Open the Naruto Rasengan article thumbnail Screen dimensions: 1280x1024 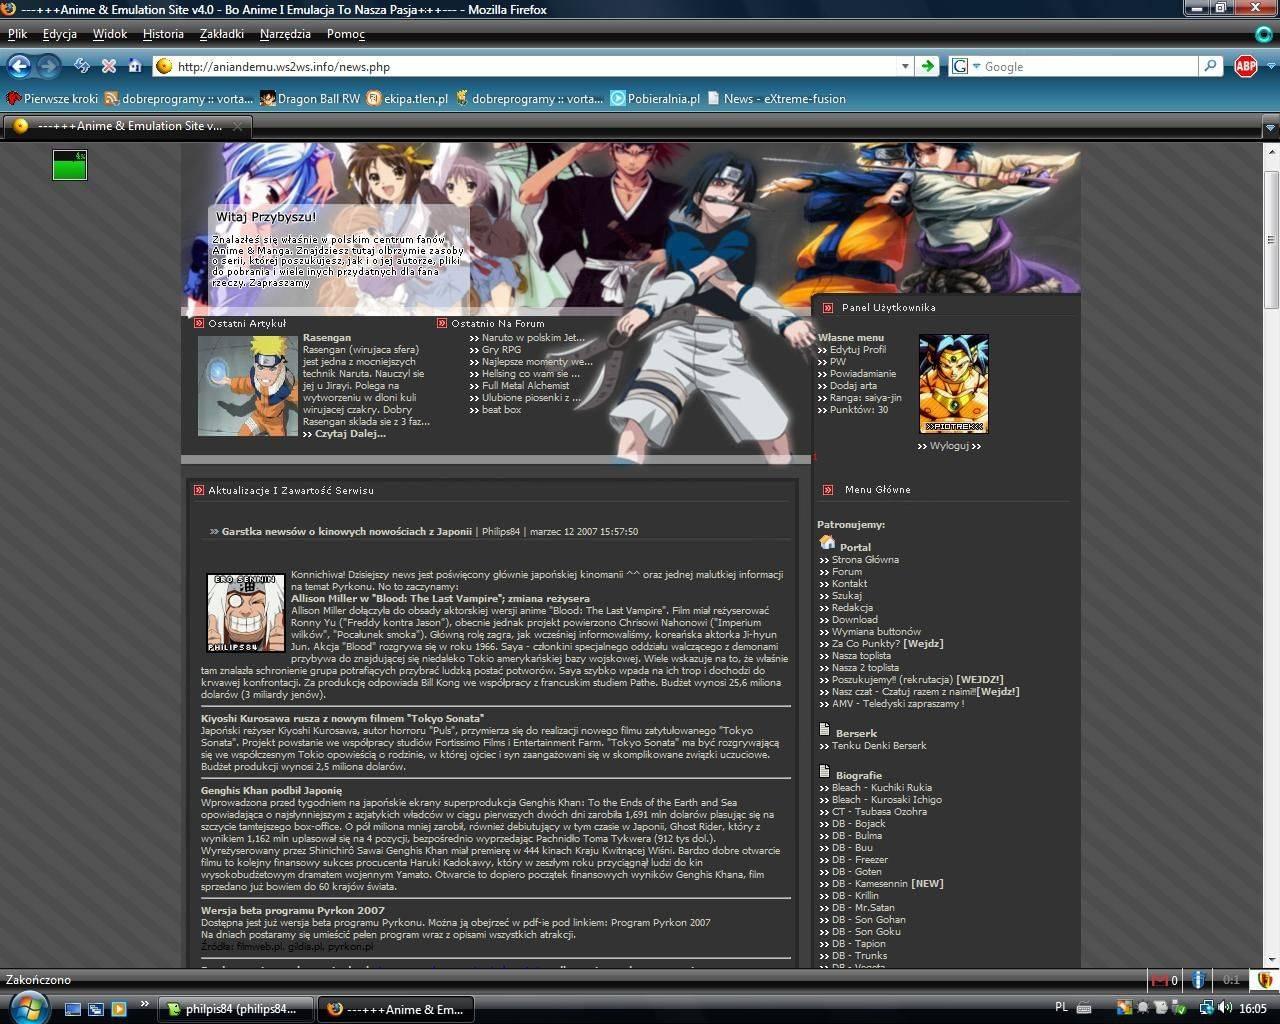248,385
